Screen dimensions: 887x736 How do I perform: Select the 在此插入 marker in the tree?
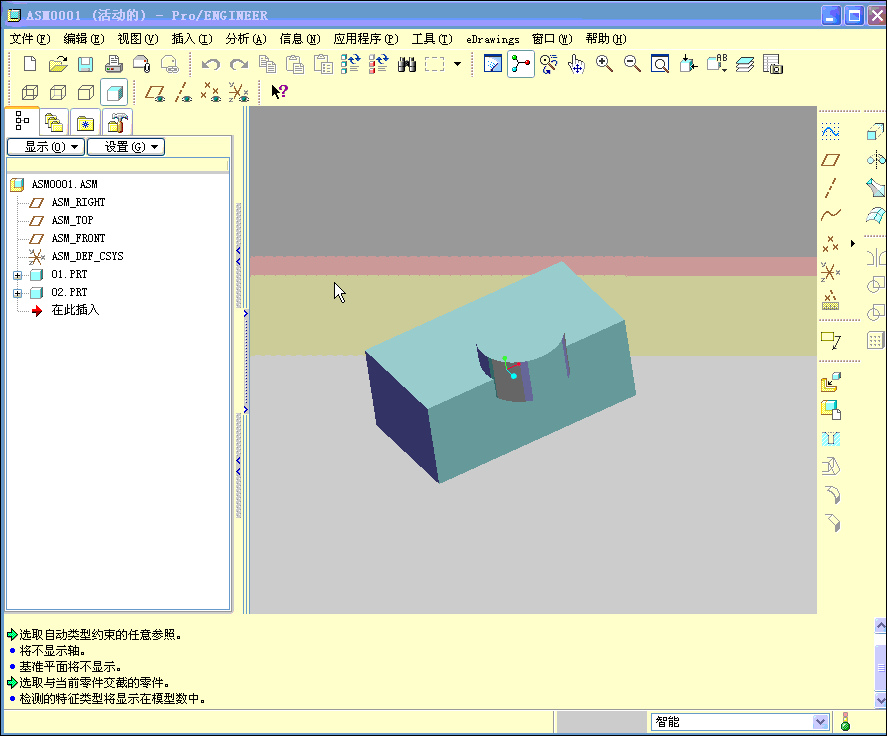pos(75,310)
